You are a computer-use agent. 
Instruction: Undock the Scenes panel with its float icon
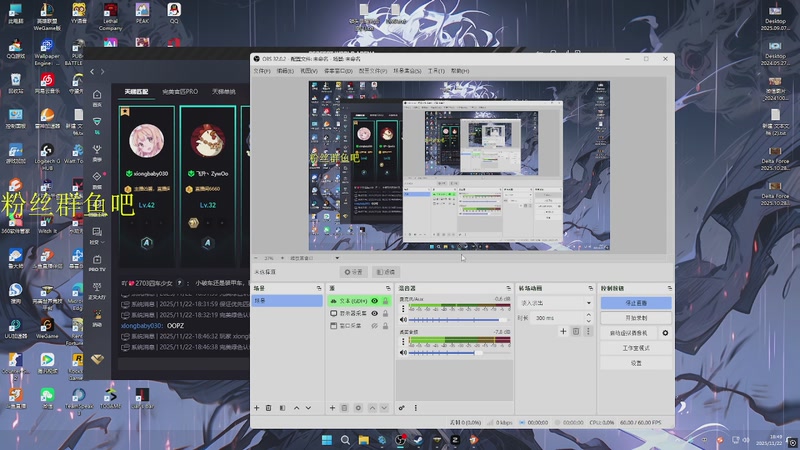319,288
